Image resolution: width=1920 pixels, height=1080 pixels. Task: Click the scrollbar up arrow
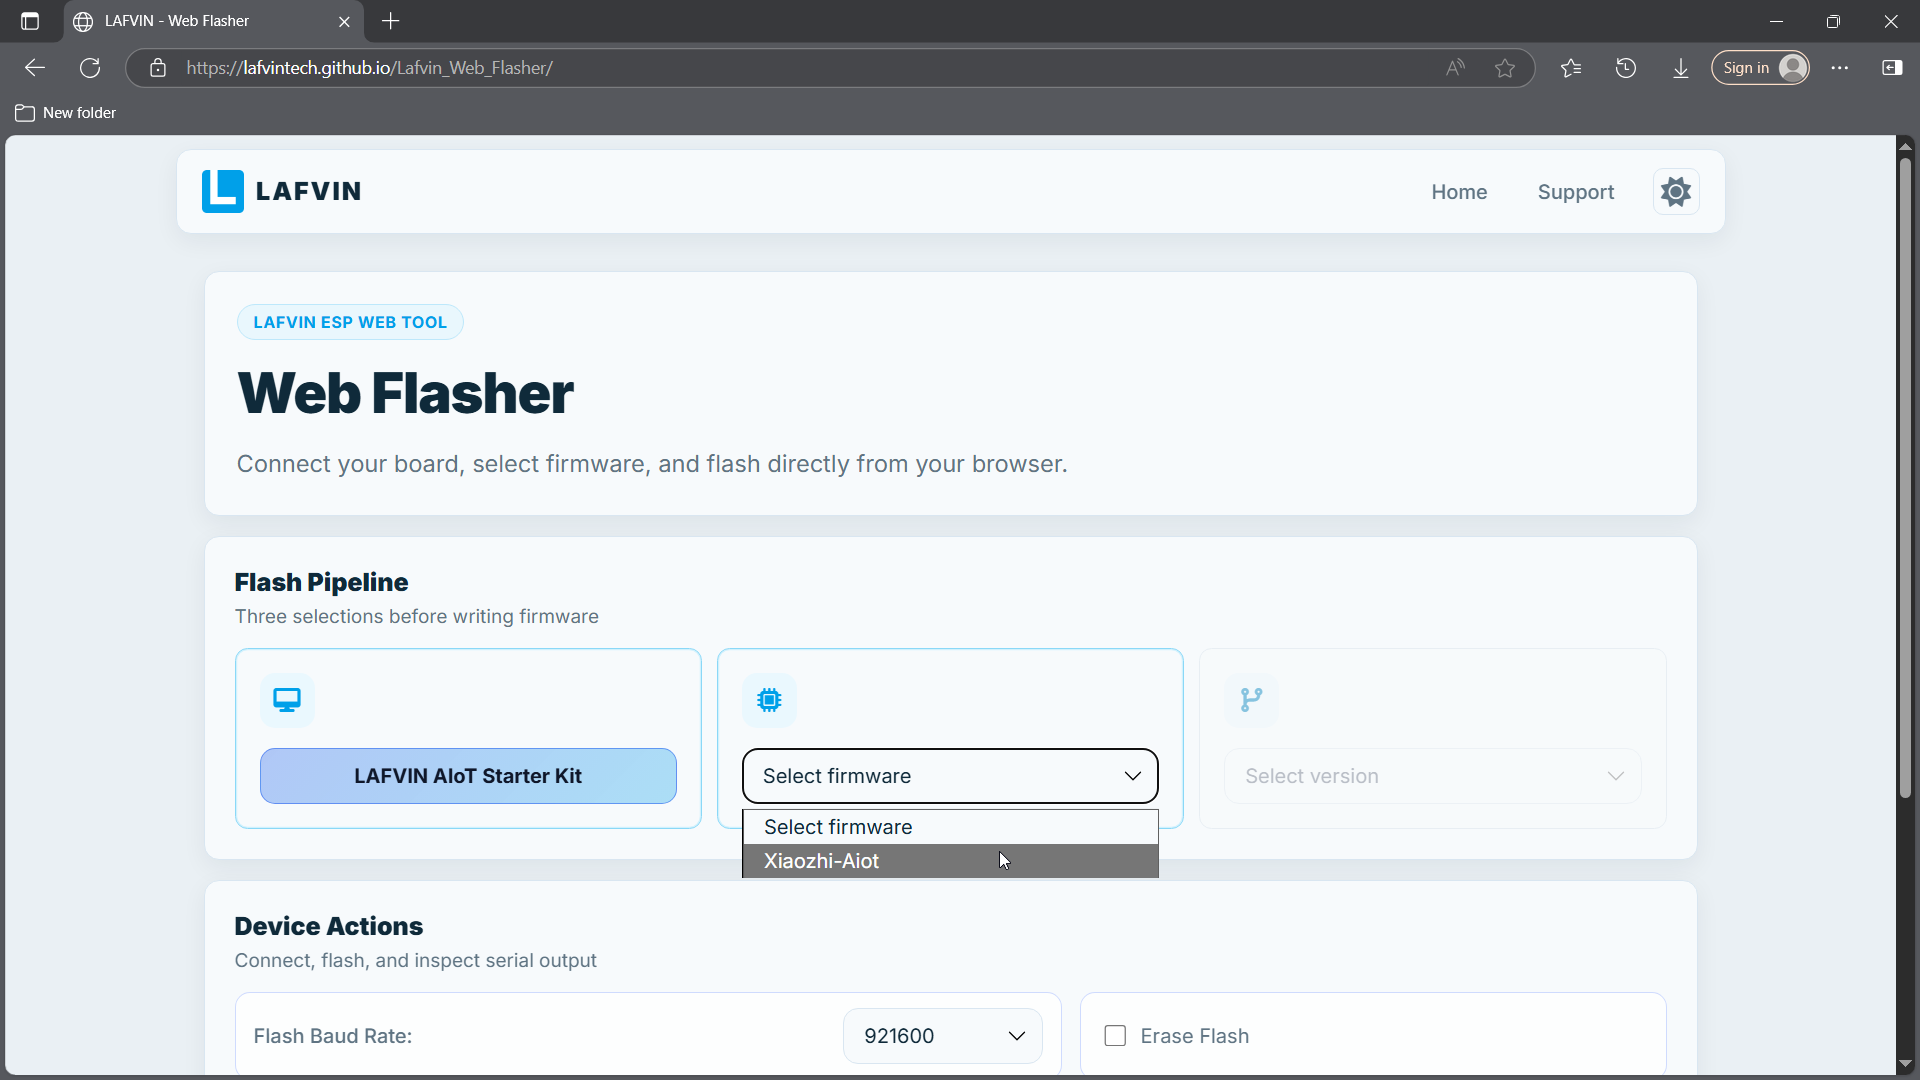[1906, 146]
